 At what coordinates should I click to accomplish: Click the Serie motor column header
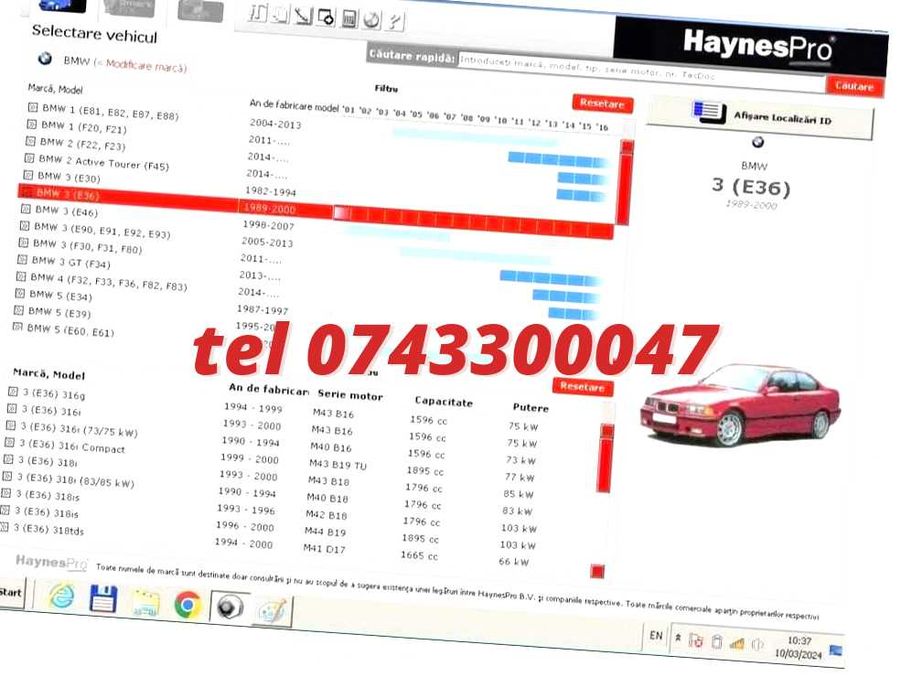click(x=350, y=395)
